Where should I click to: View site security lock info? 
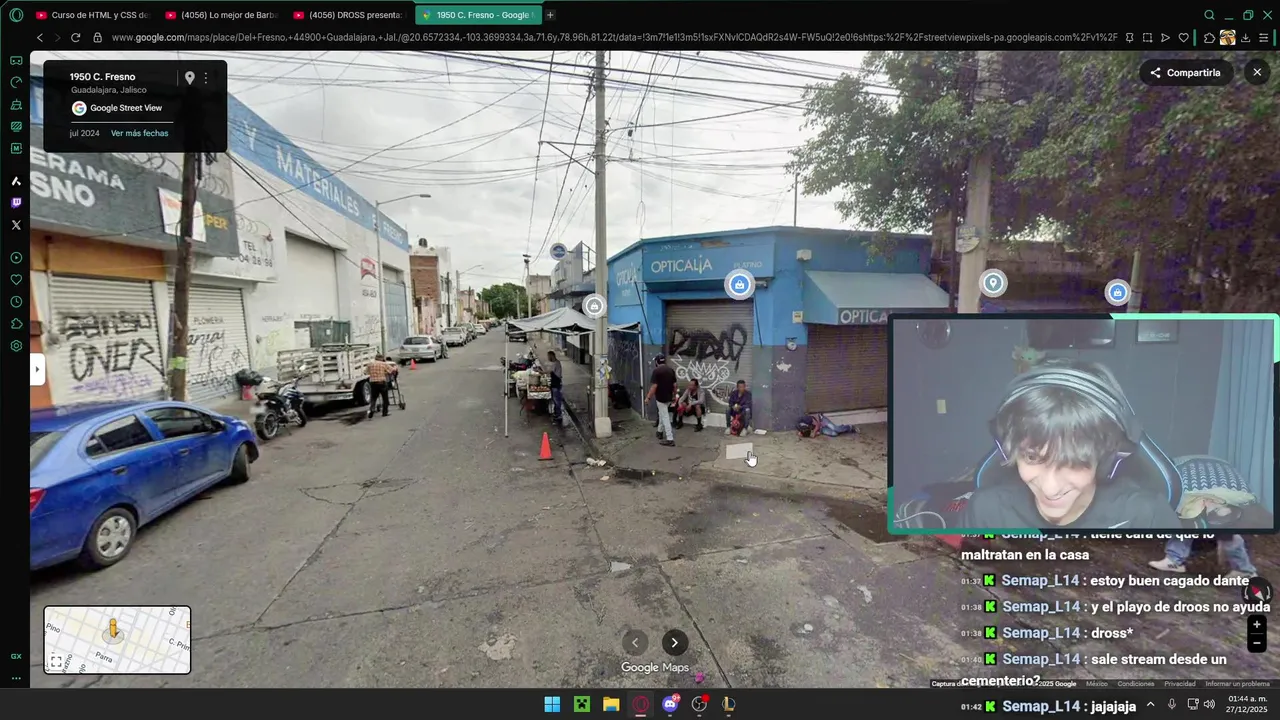97,38
